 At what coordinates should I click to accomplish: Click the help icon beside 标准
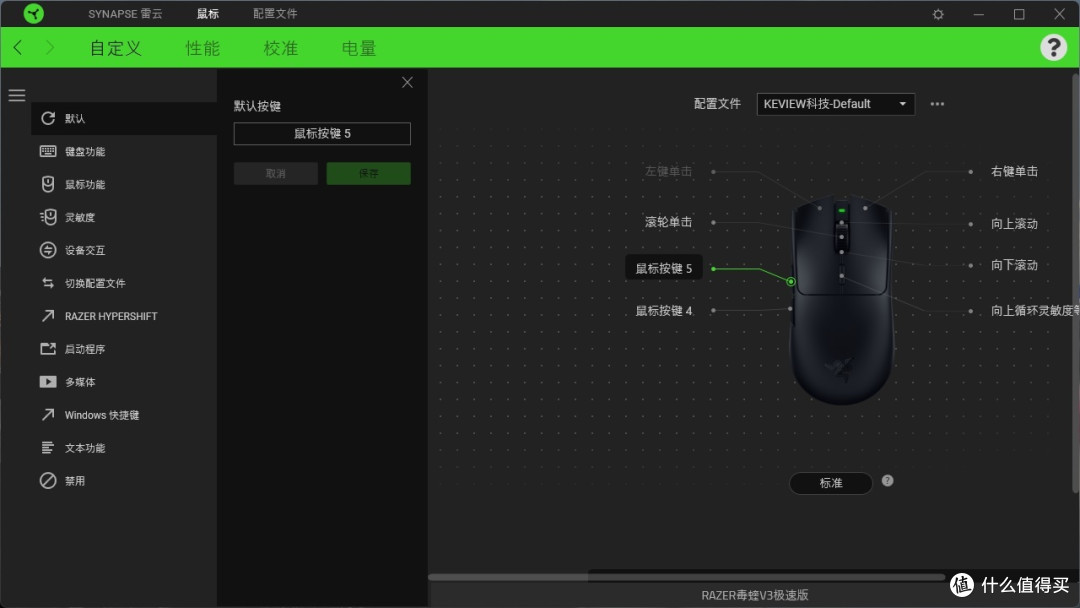tap(887, 481)
